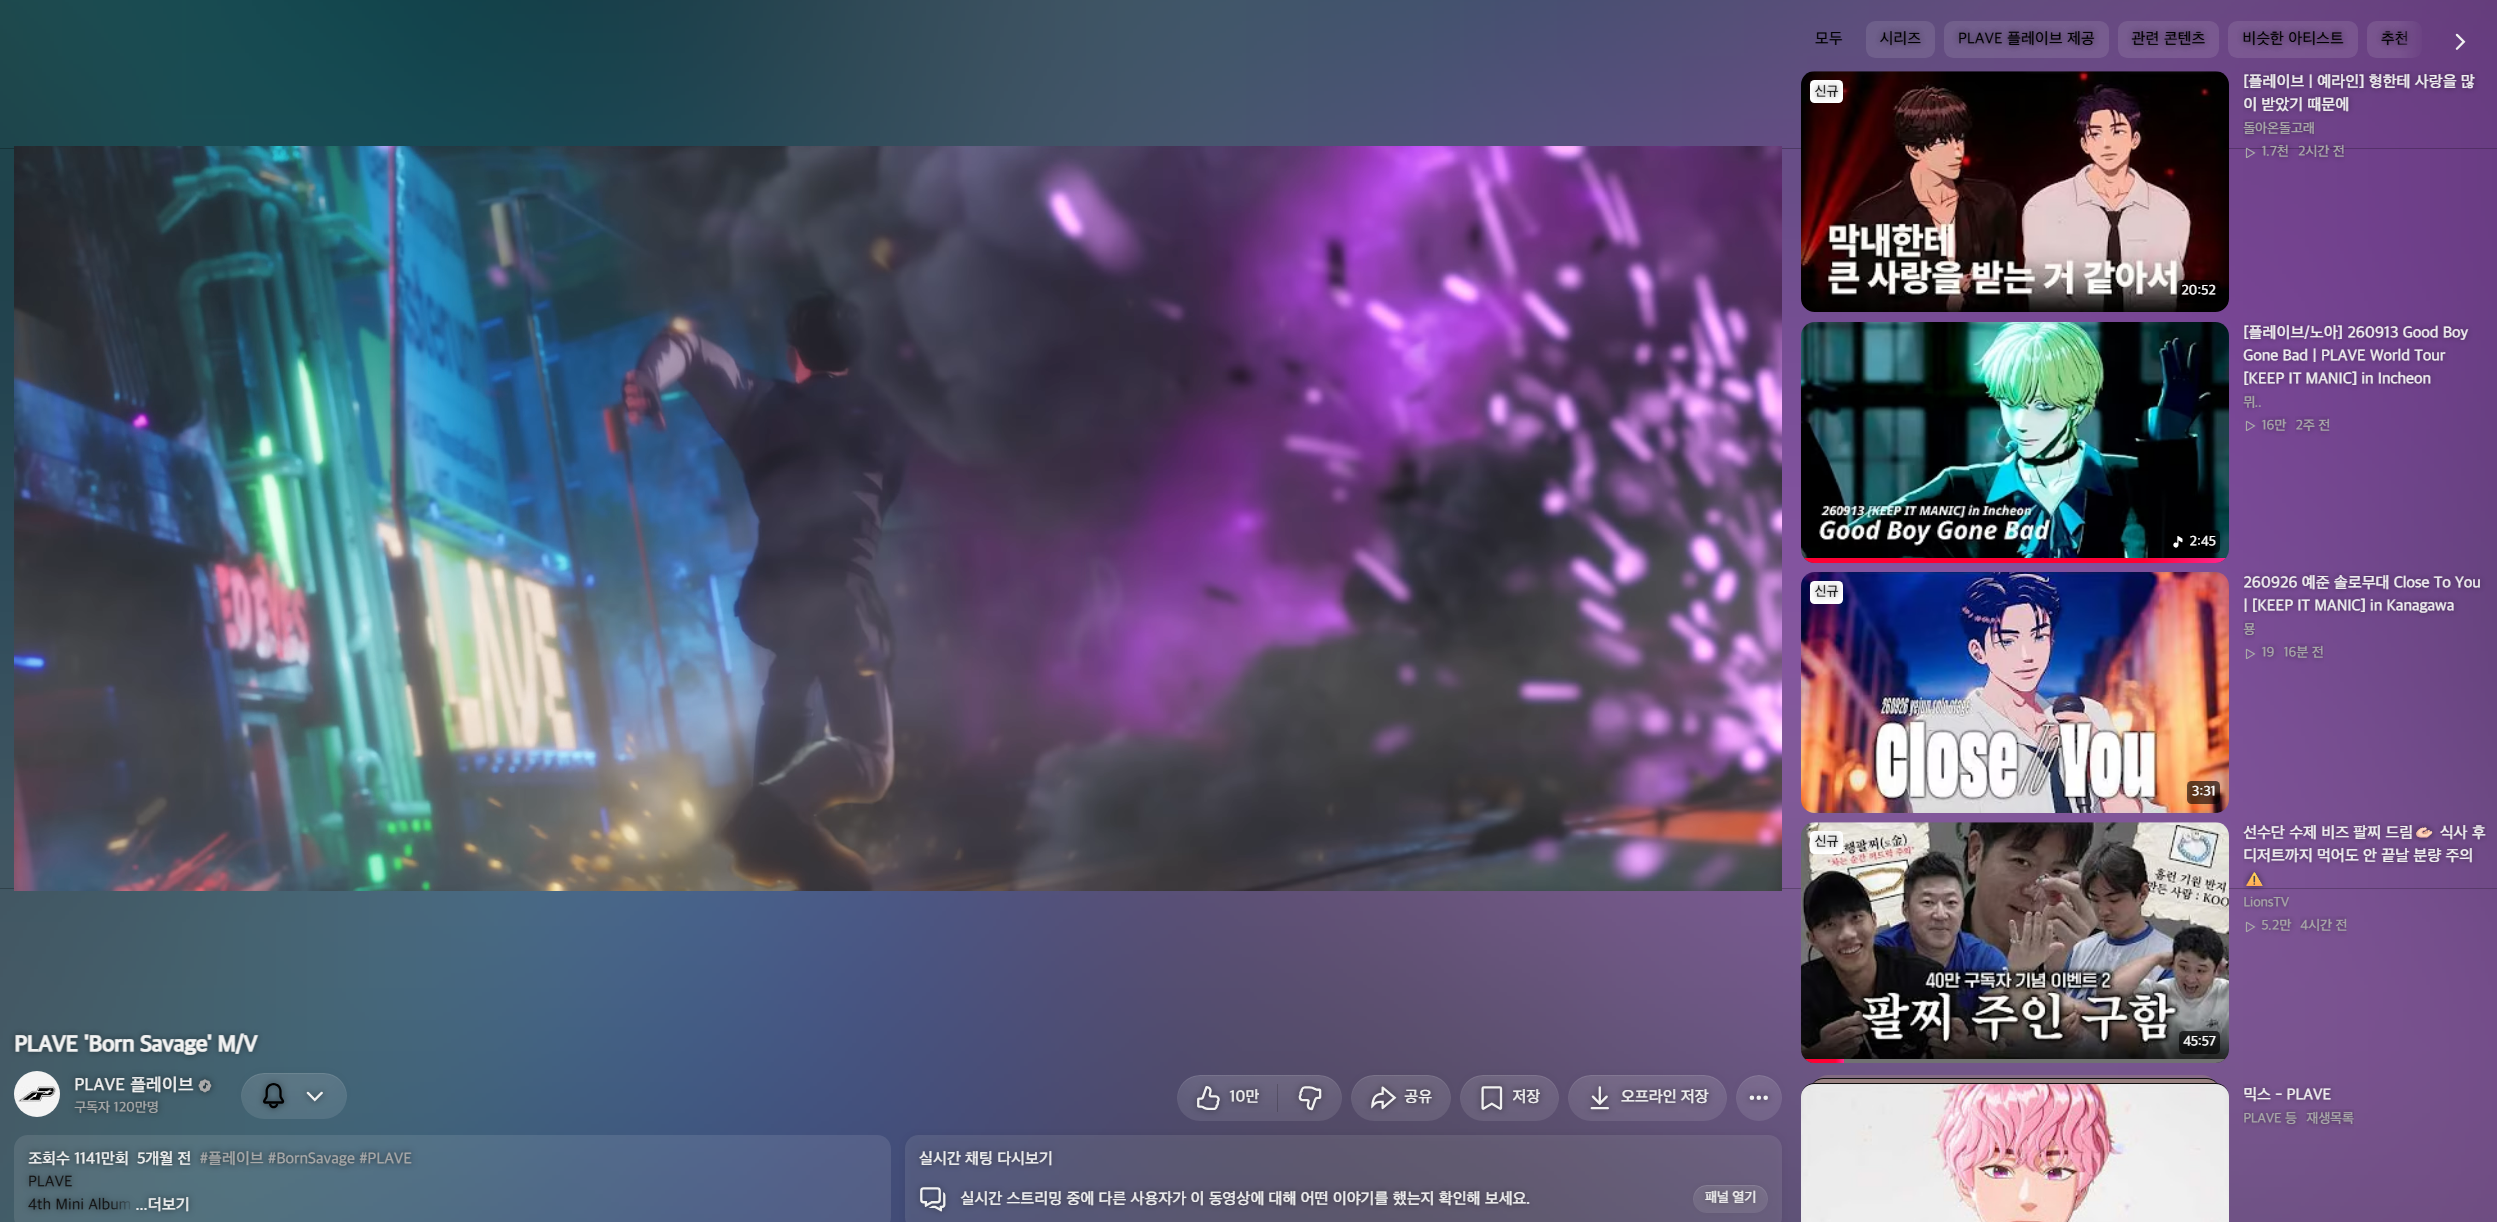Share the video via 공유 button

pyautogui.click(x=1400, y=1097)
